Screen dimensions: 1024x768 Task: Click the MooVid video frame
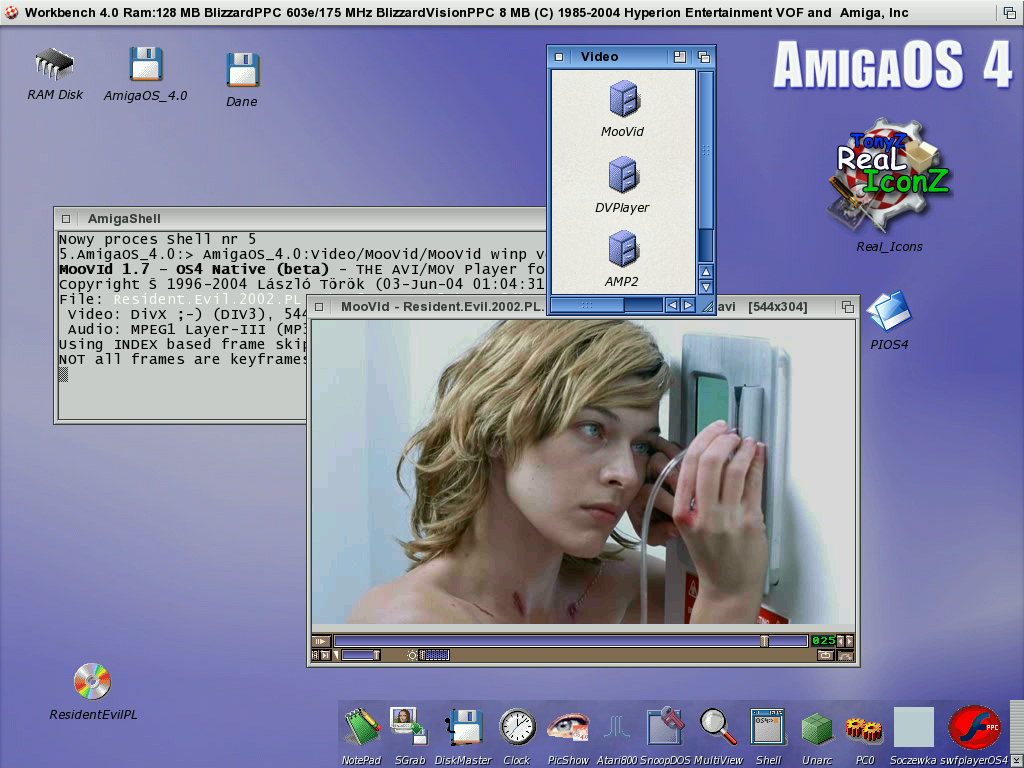click(583, 472)
